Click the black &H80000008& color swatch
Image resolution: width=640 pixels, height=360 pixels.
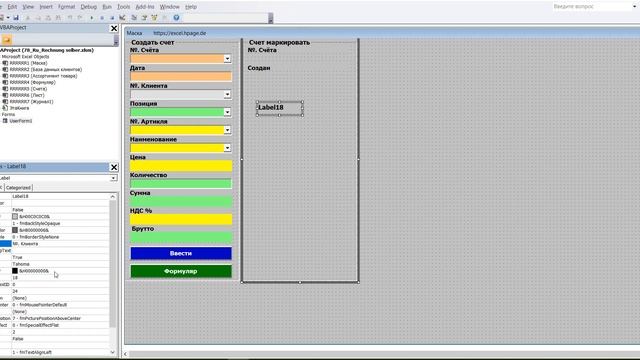(x=15, y=271)
